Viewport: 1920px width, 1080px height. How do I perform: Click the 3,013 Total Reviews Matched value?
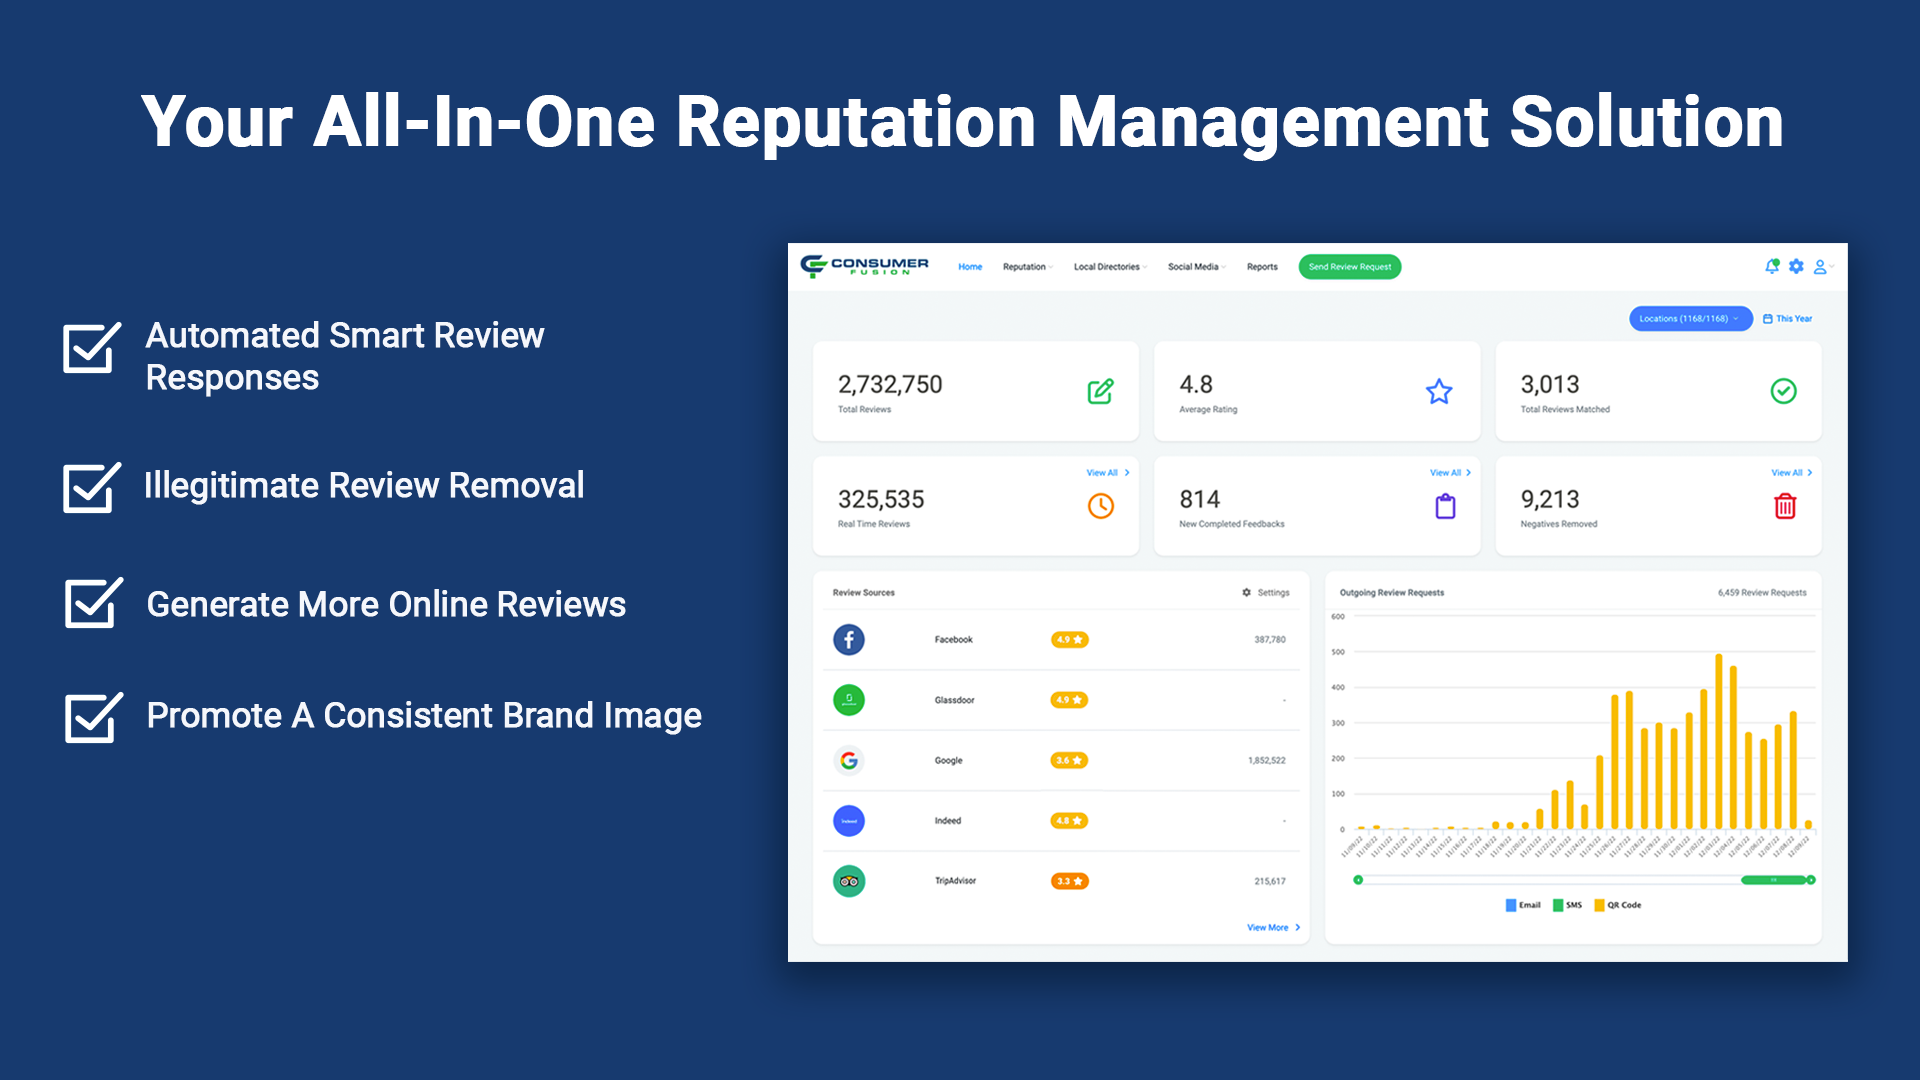pos(1550,384)
